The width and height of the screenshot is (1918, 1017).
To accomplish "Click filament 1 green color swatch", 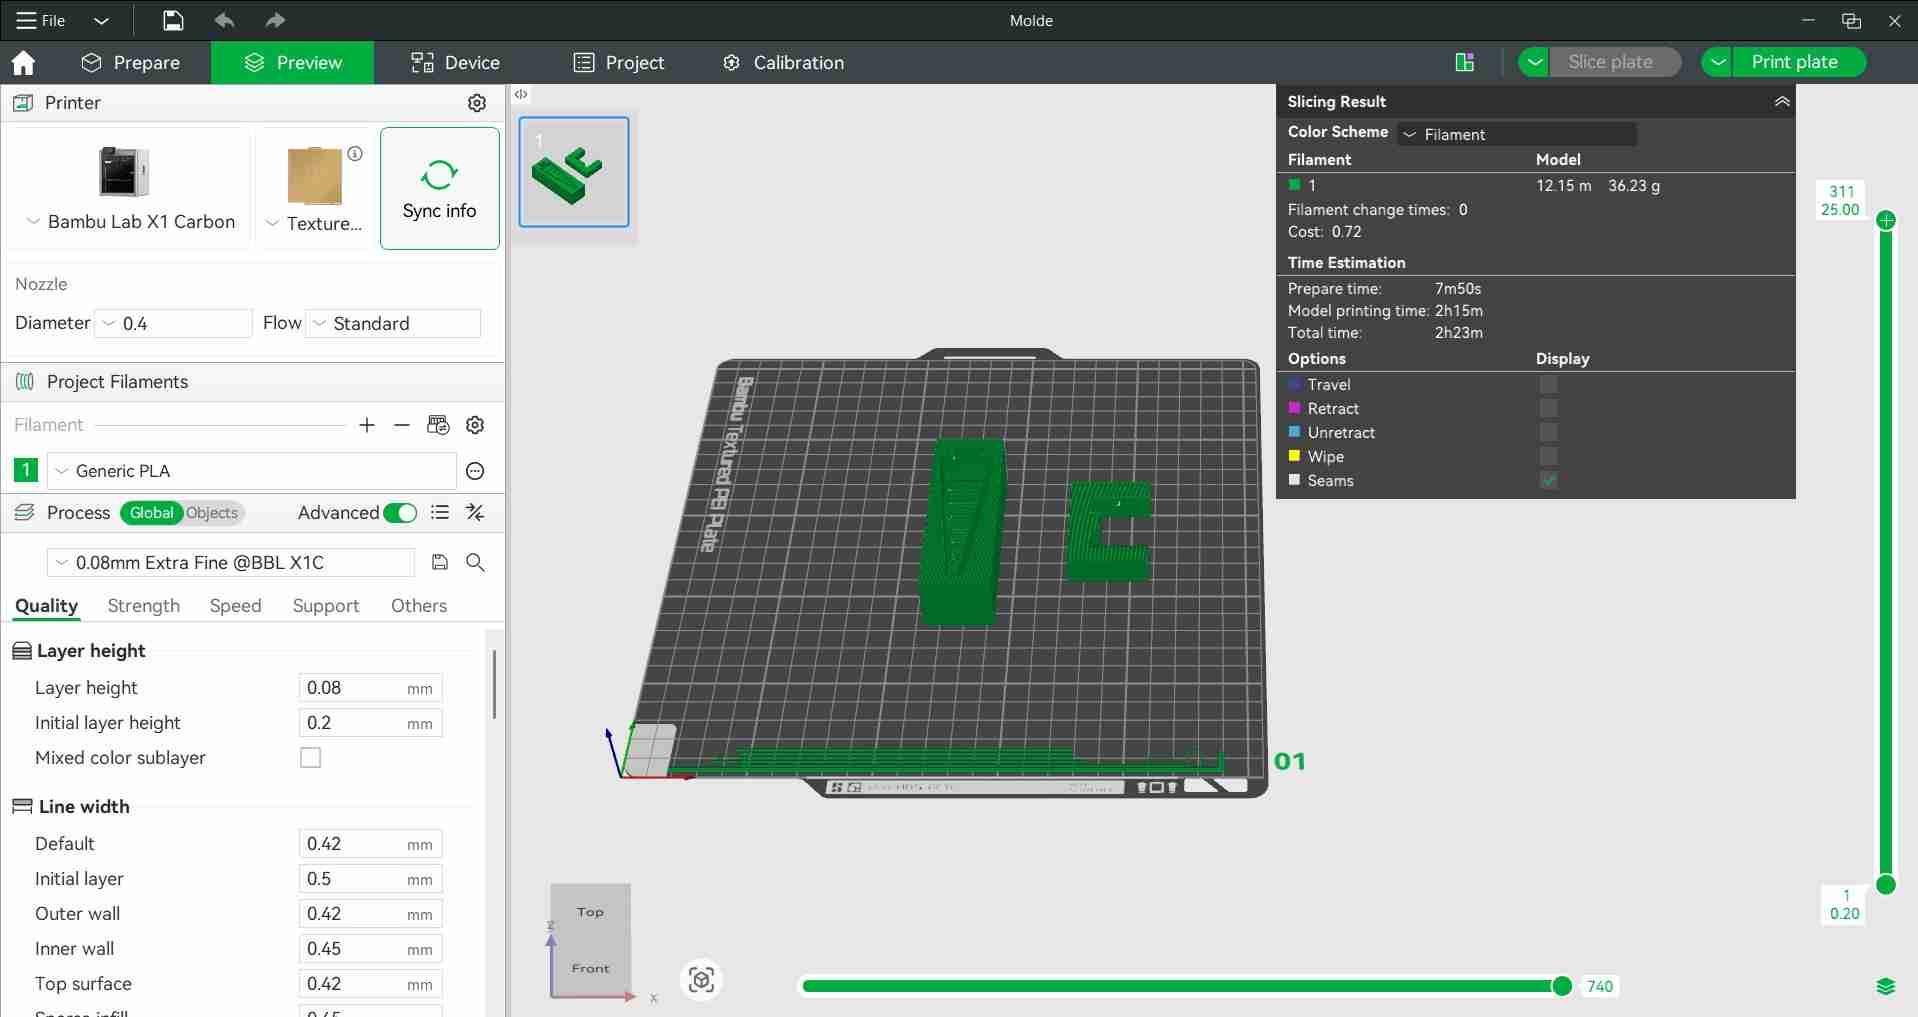I will (x=26, y=471).
